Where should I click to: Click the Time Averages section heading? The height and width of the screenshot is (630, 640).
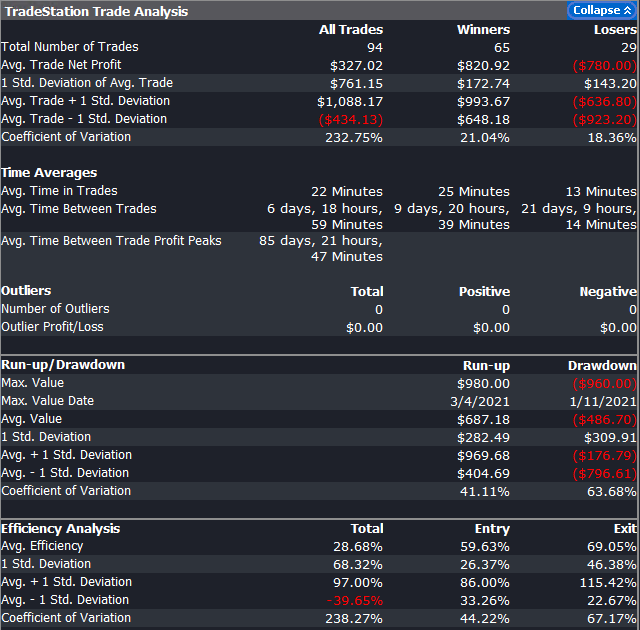49,173
